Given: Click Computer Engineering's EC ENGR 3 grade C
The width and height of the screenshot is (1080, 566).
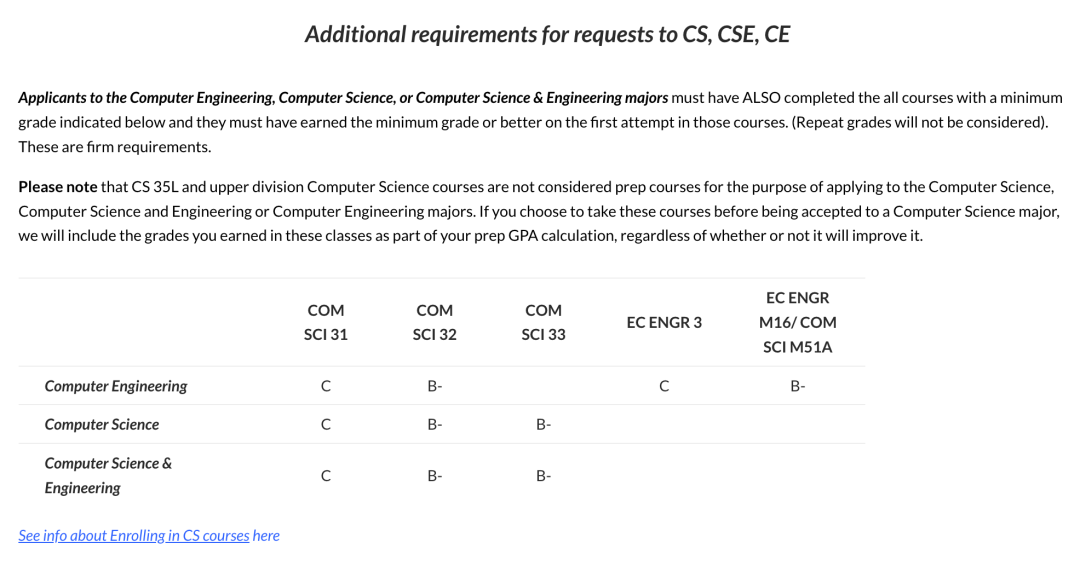Looking at the screenshot, I should [664, 386].
